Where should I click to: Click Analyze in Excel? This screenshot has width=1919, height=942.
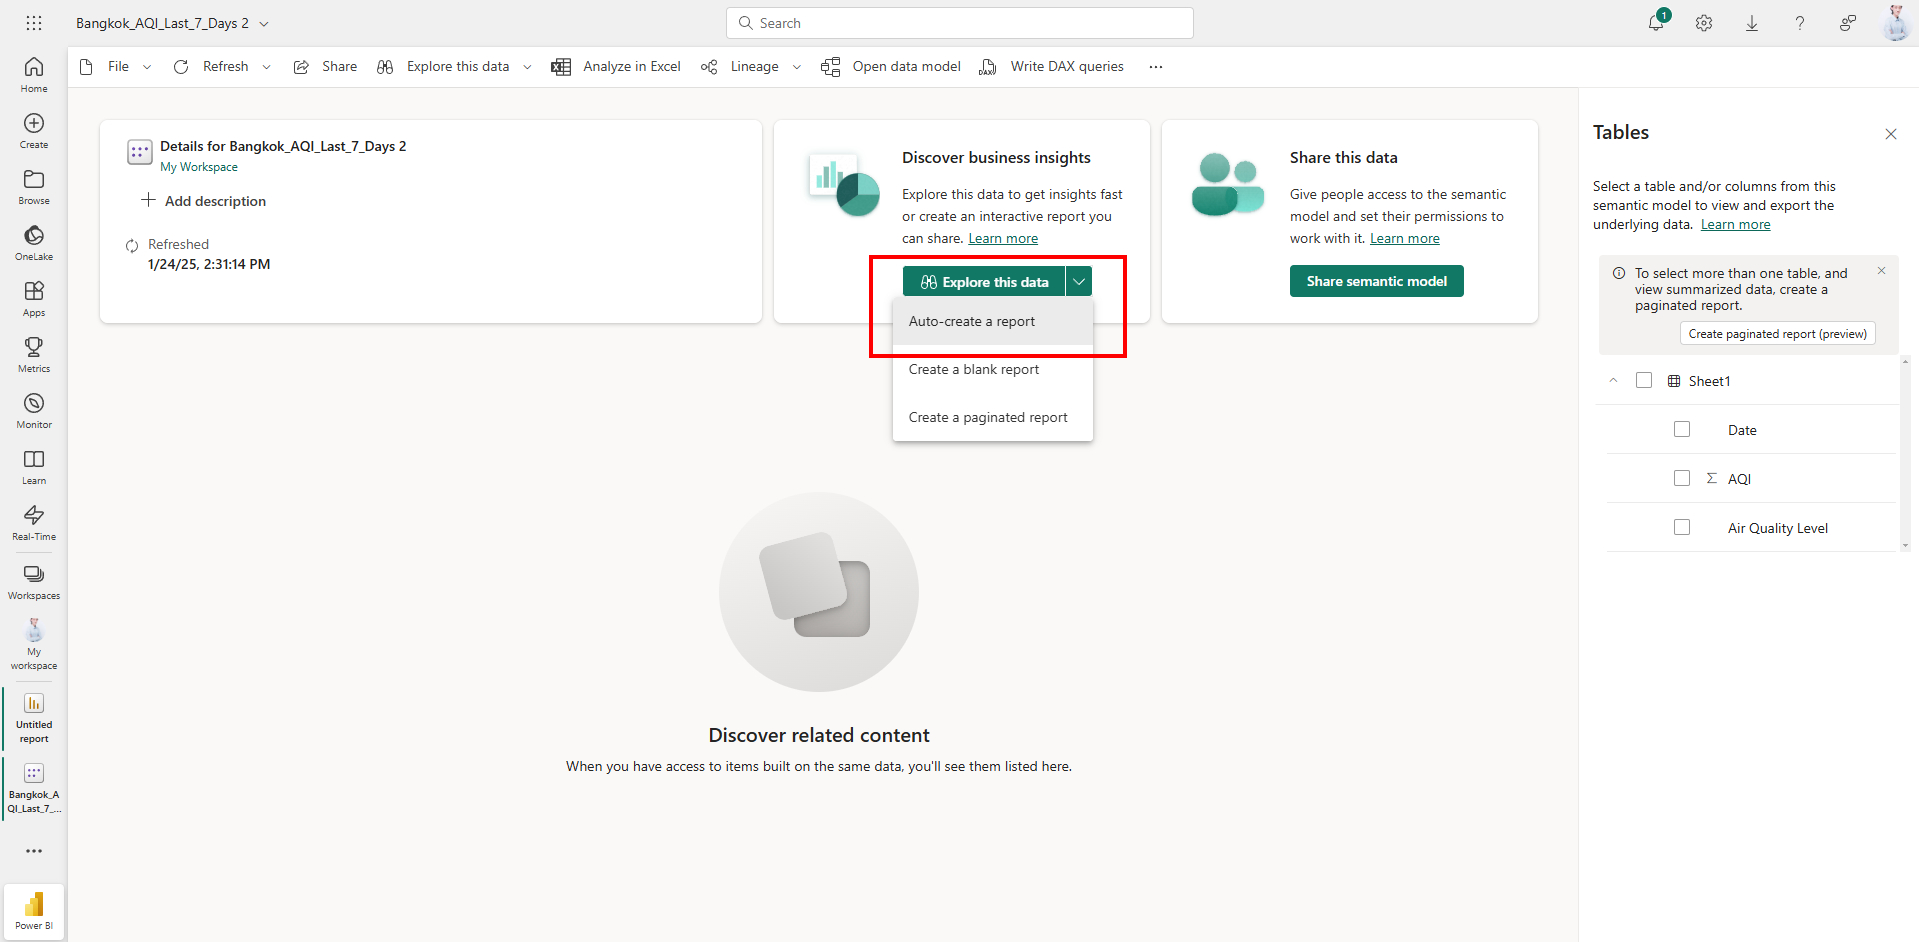[616, 66]
